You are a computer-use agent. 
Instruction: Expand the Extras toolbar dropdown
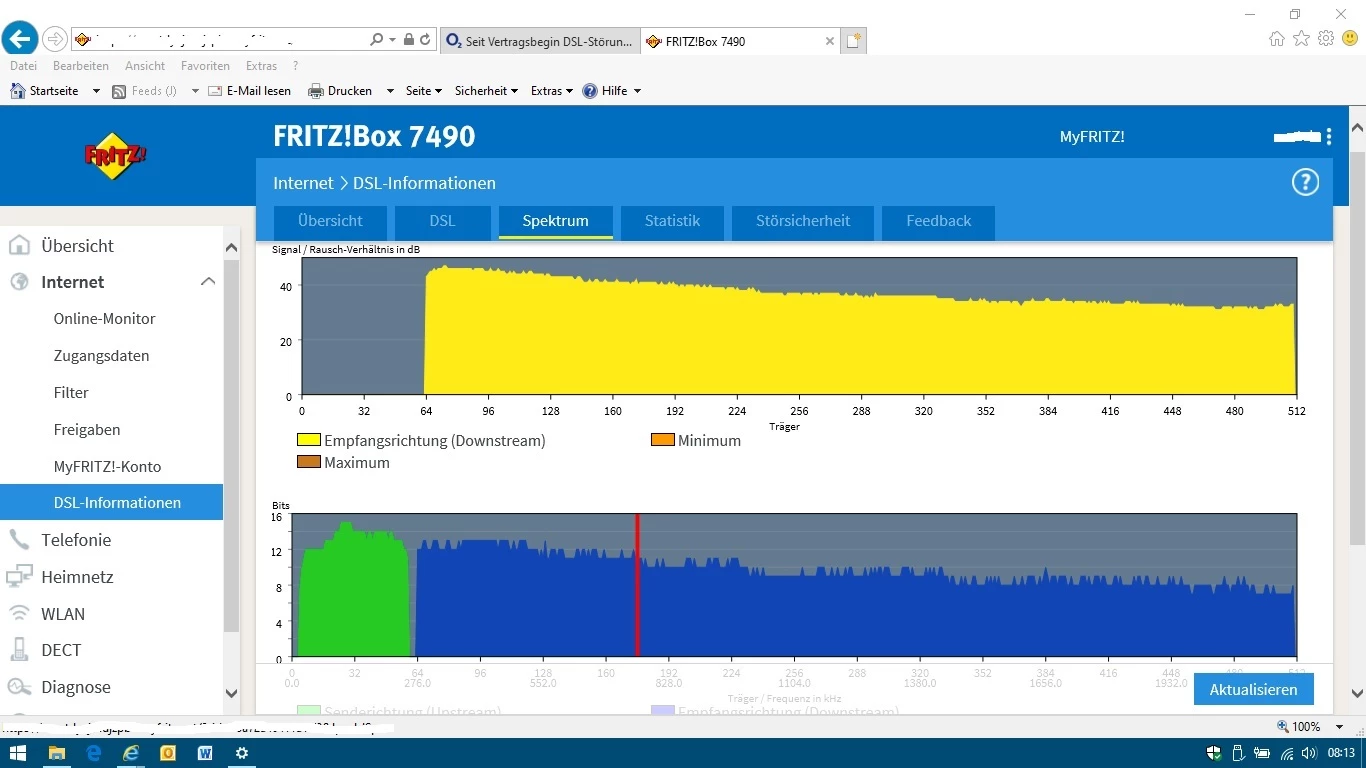551,91
